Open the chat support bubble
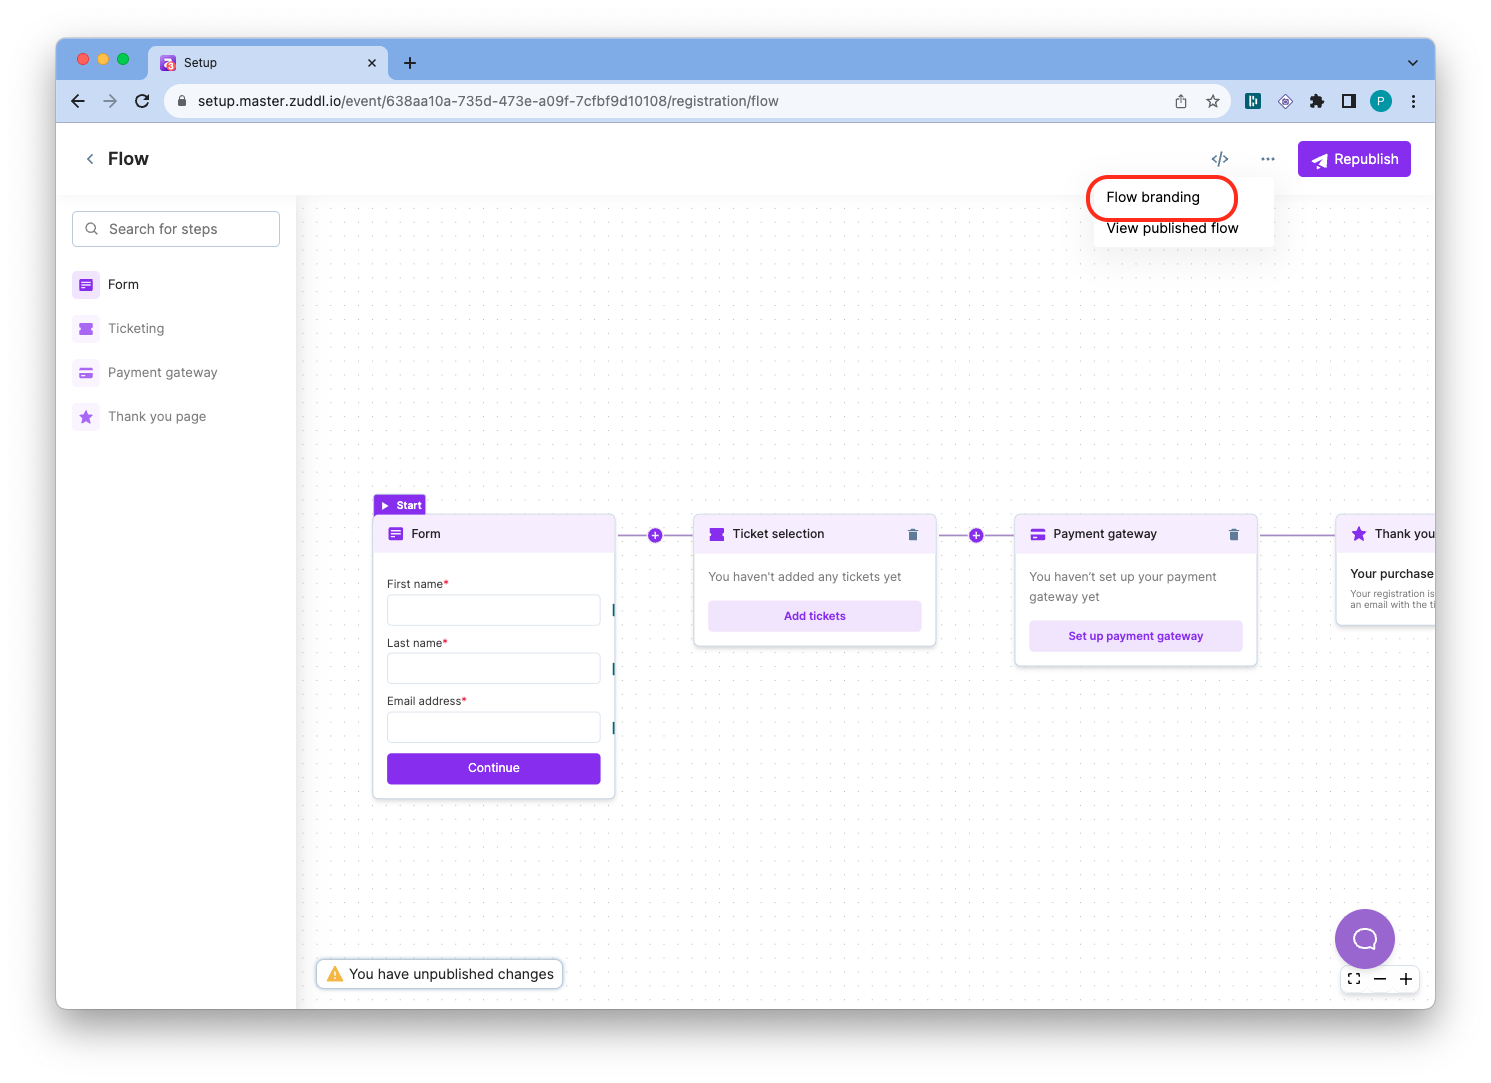 tap(1365, 939)
